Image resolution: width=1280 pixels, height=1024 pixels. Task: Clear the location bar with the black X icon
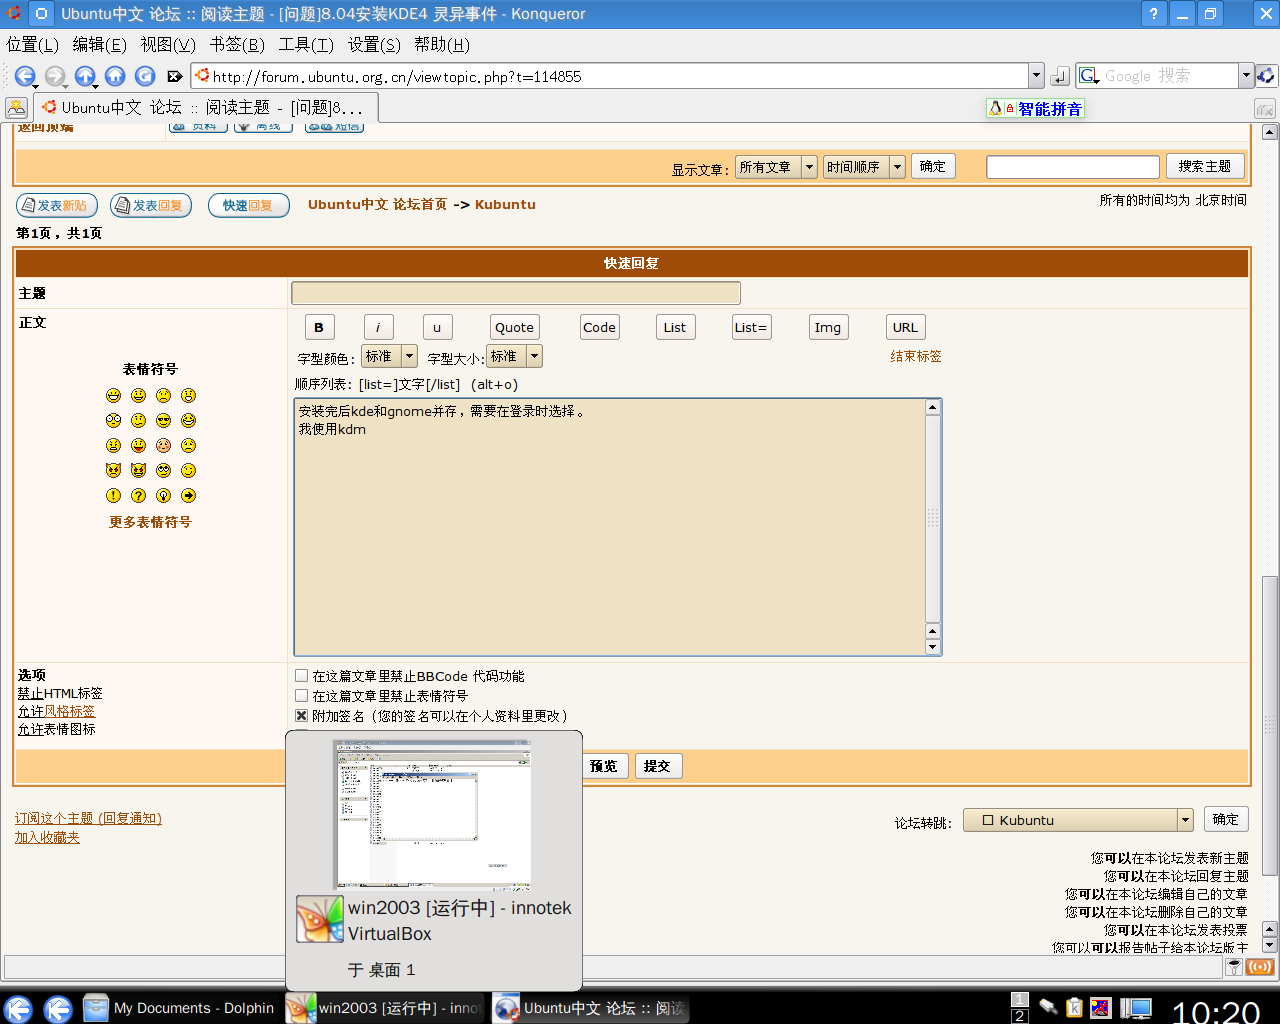[174, 76]
